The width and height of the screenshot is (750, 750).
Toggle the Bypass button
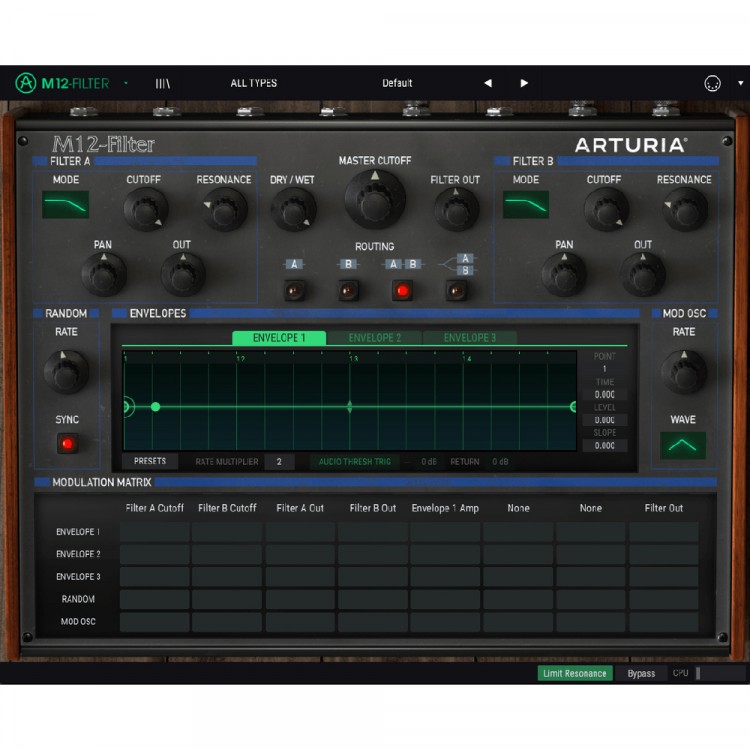(641, 673)
